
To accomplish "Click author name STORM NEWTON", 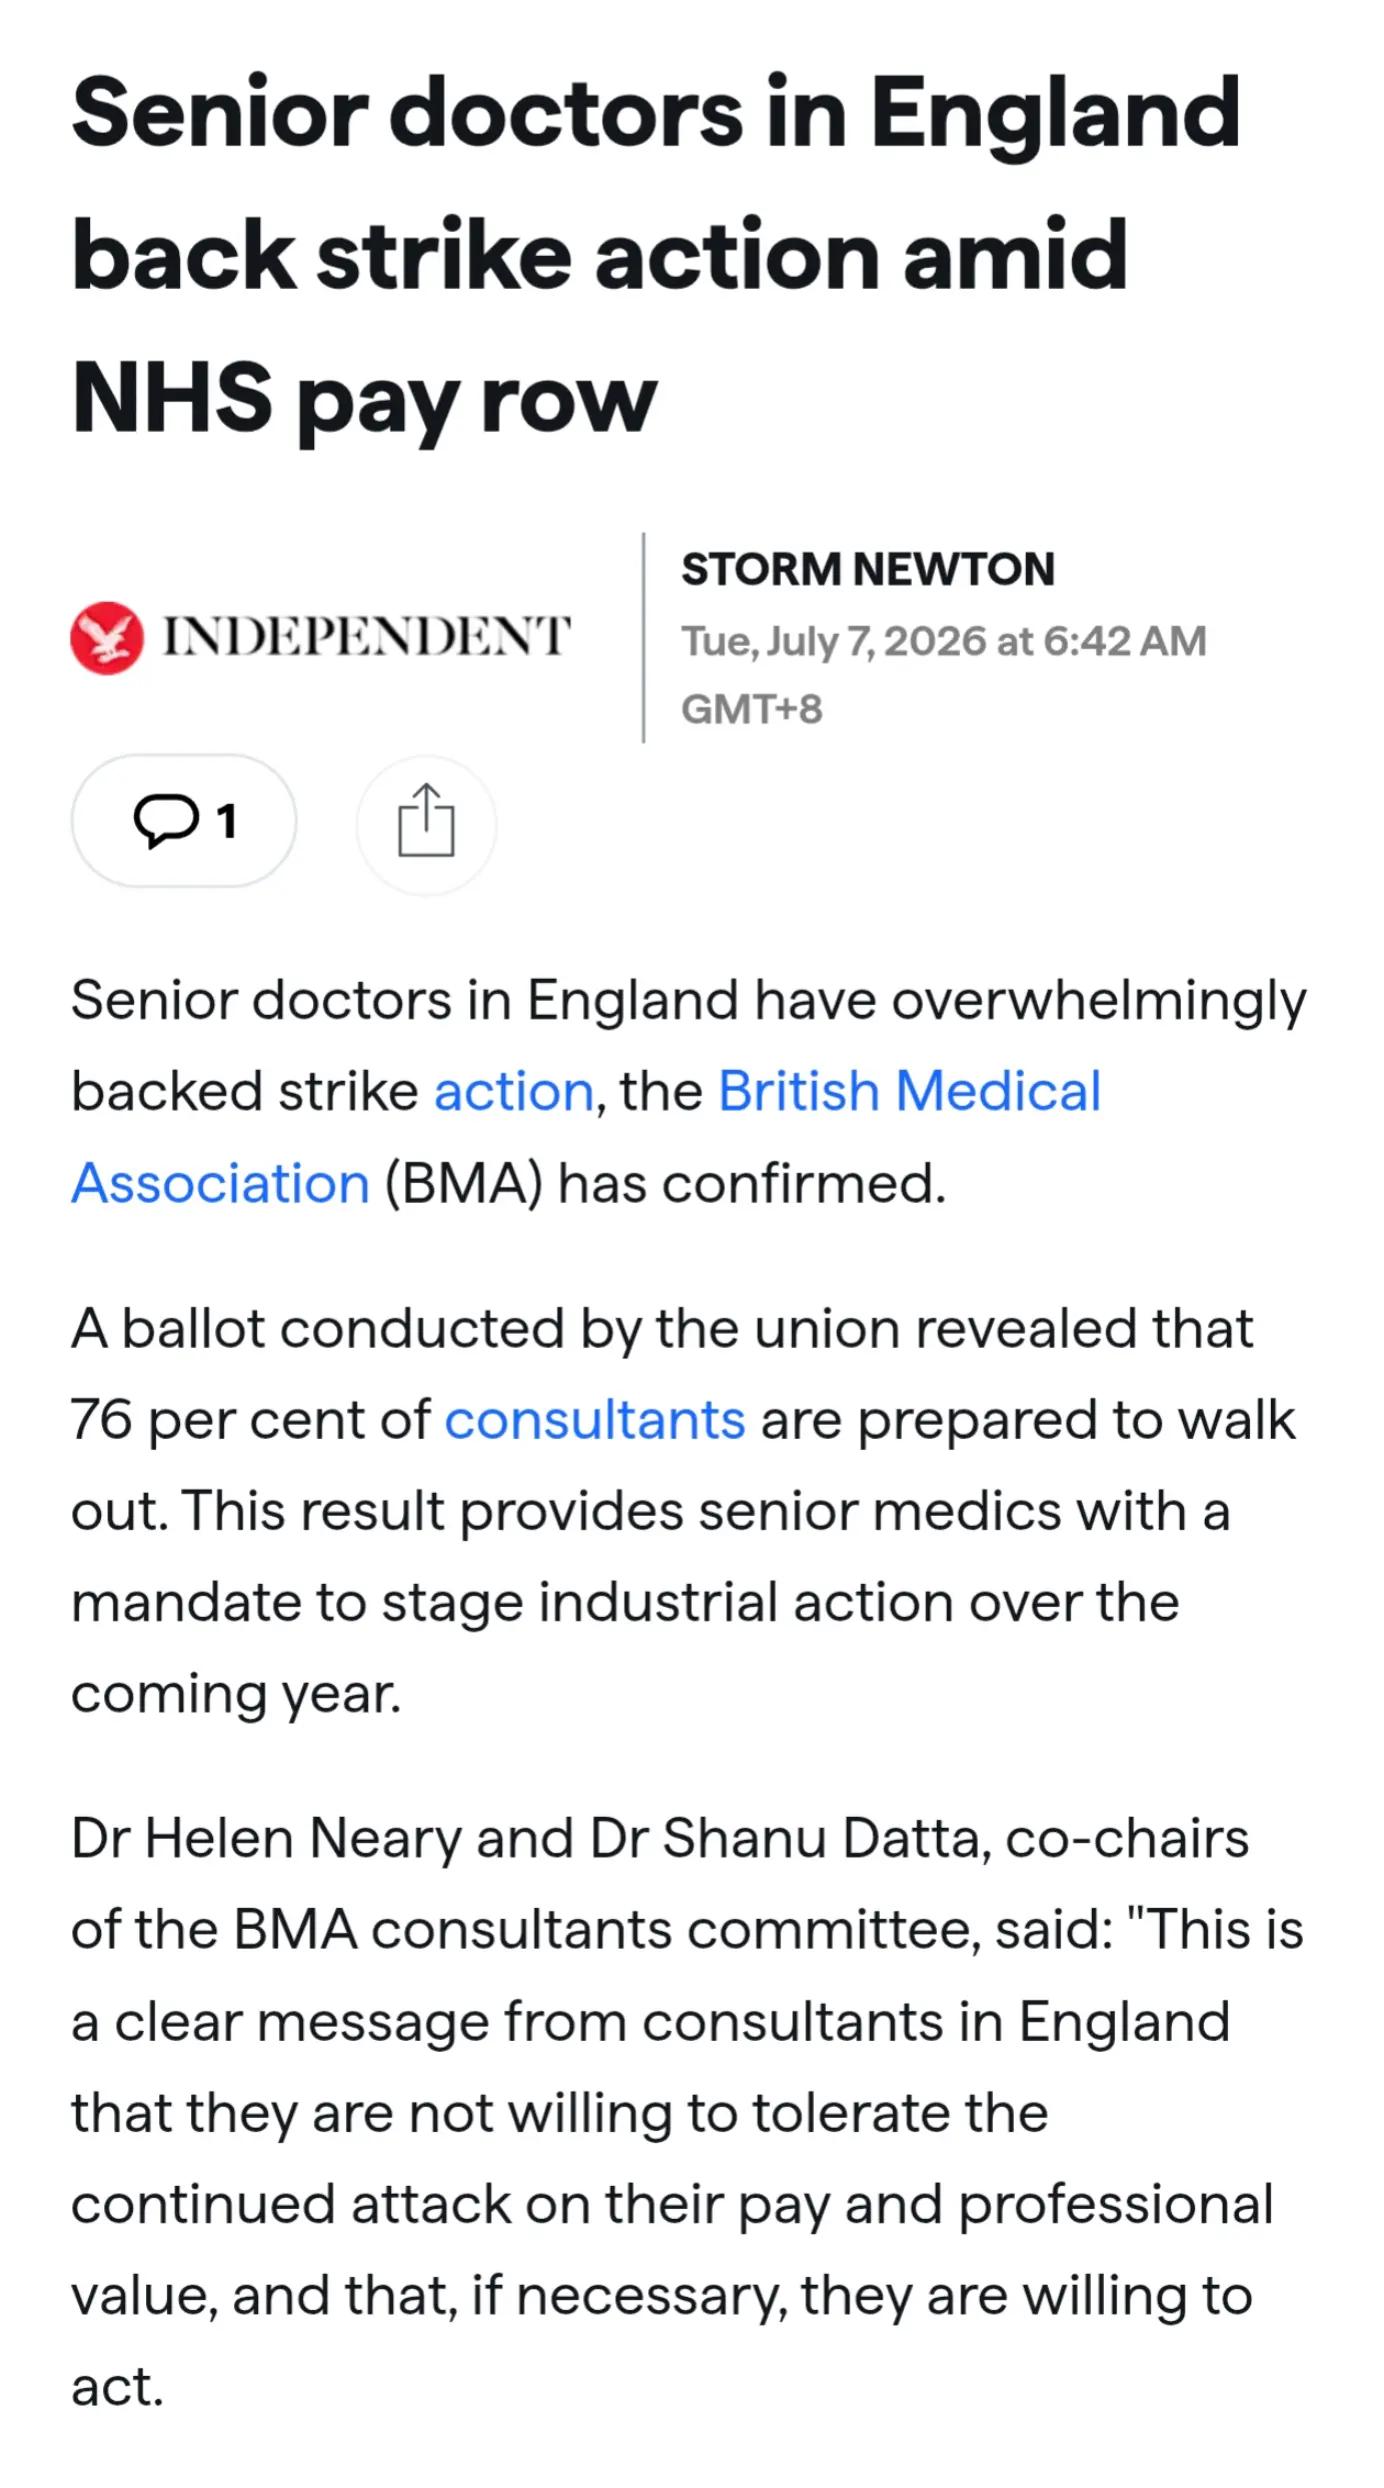I will click(x=868, y=569).
